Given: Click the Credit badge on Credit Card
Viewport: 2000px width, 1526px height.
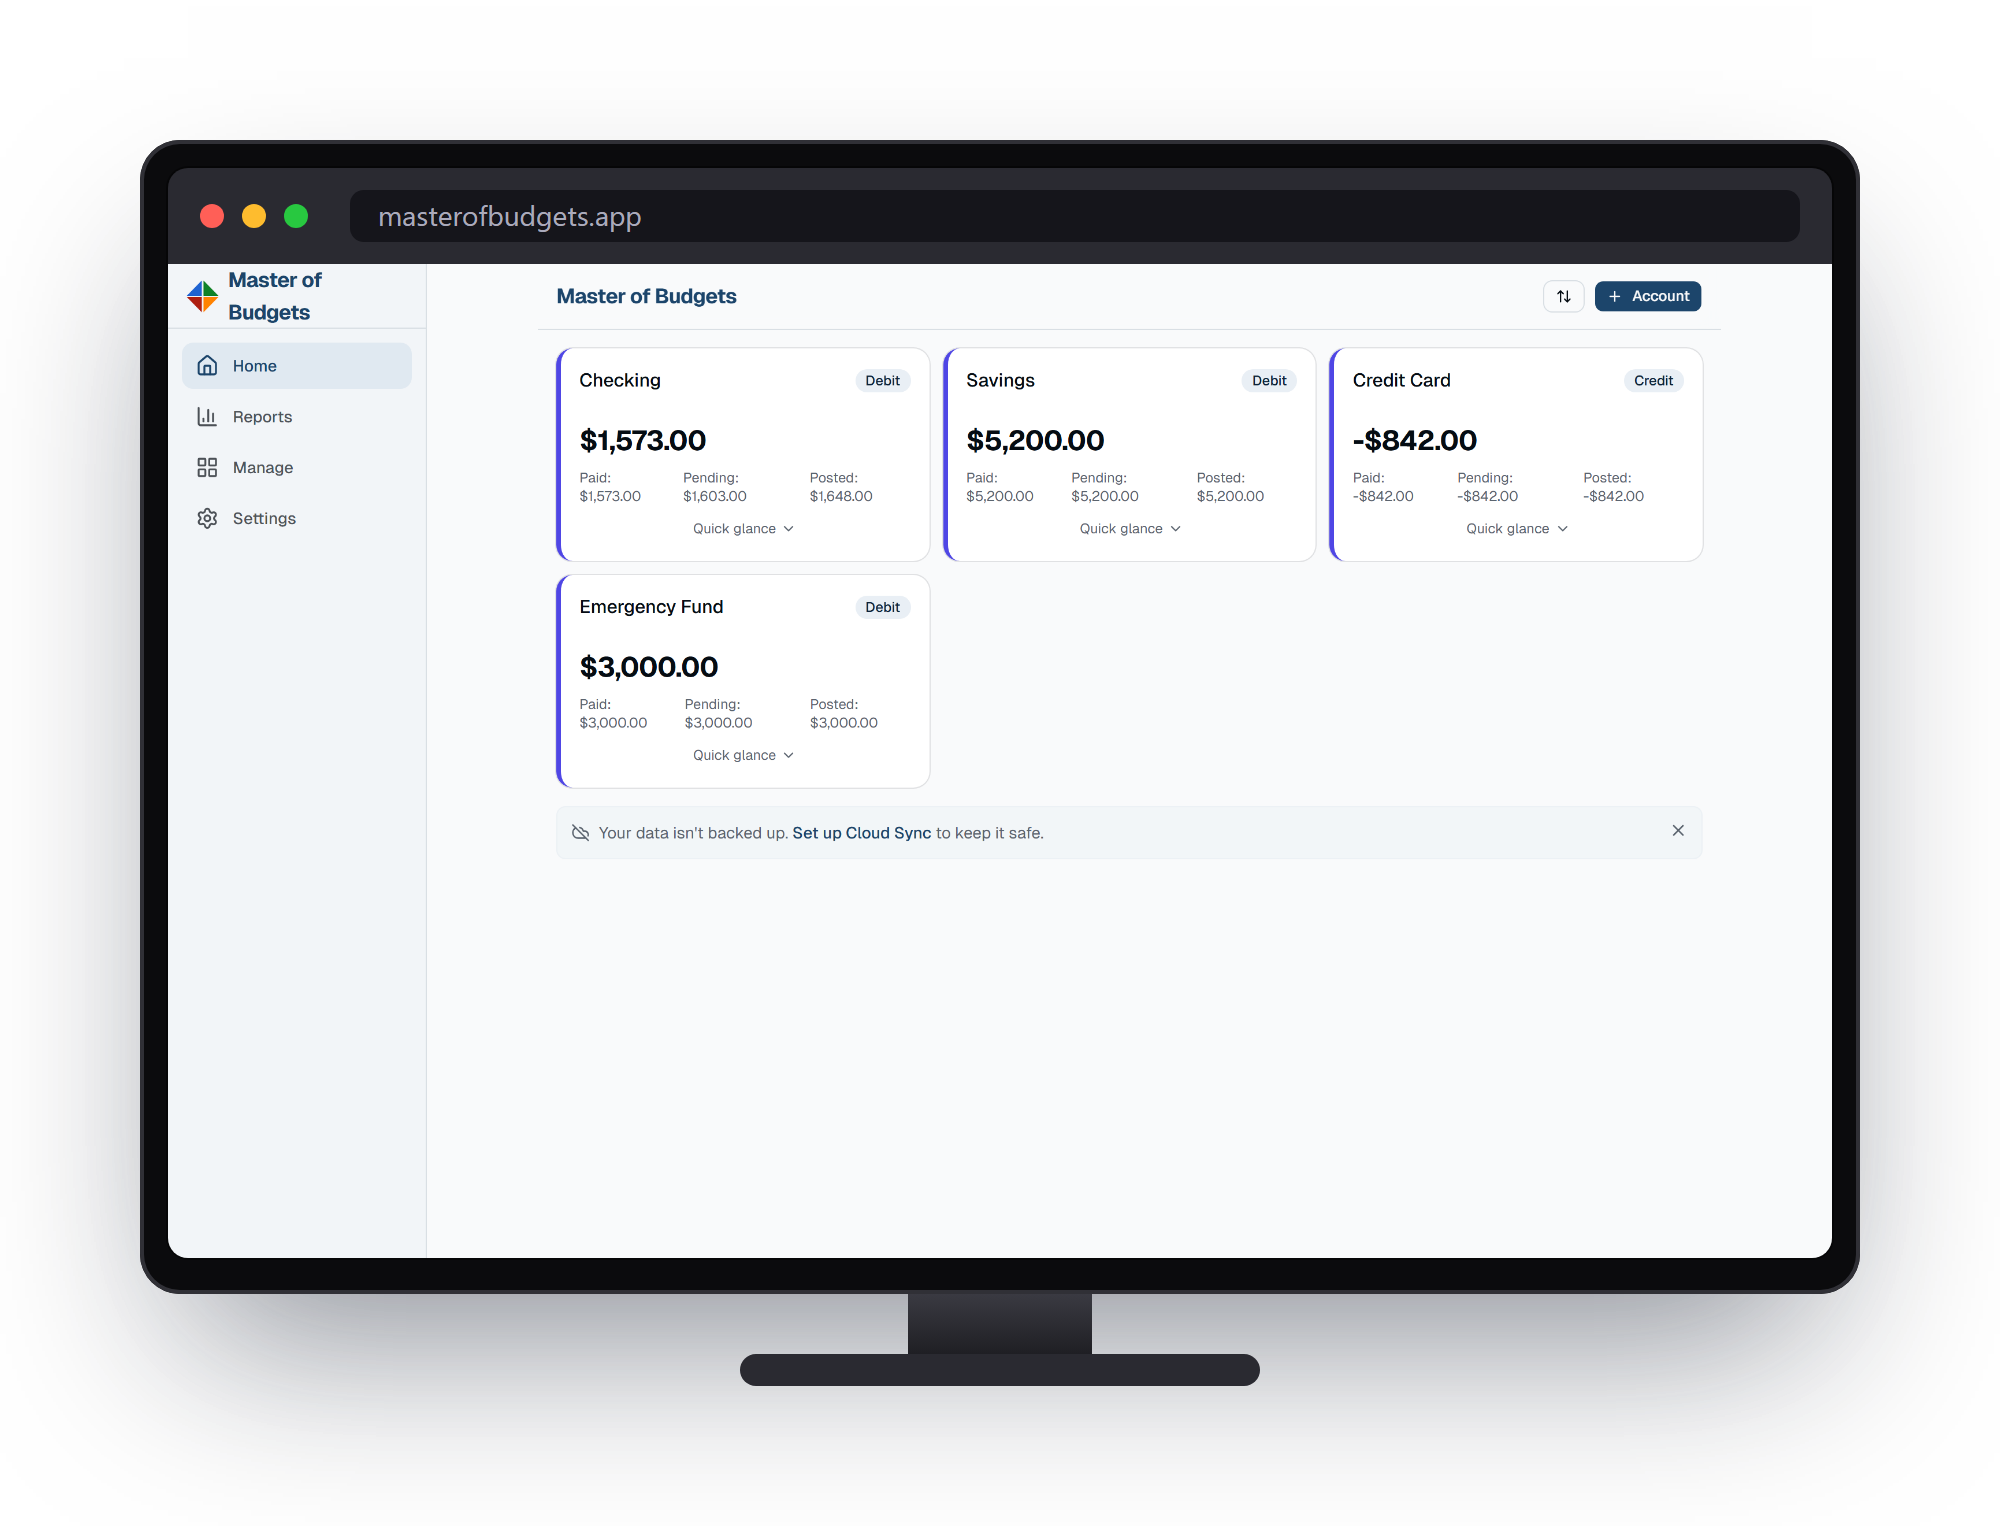Looking at the screenshot, I should [x=1653, y=381].
